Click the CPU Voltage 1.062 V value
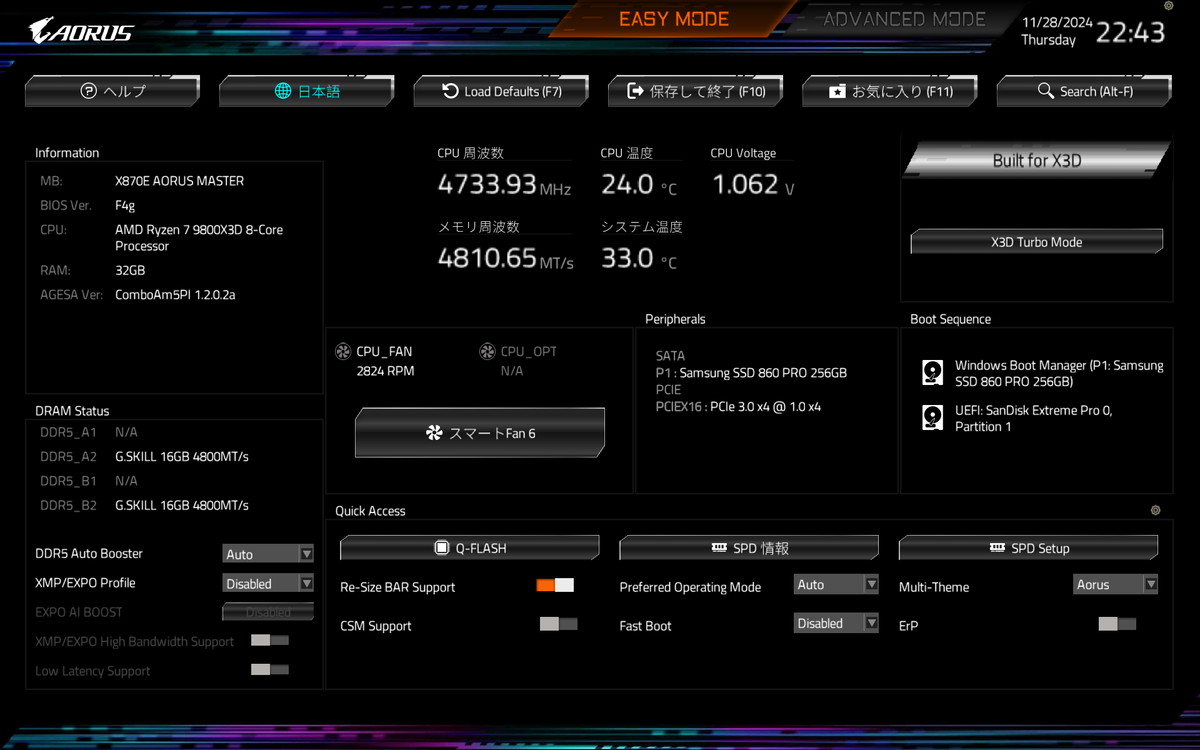This screenshot has height=750, width=1200. [753, 185]
